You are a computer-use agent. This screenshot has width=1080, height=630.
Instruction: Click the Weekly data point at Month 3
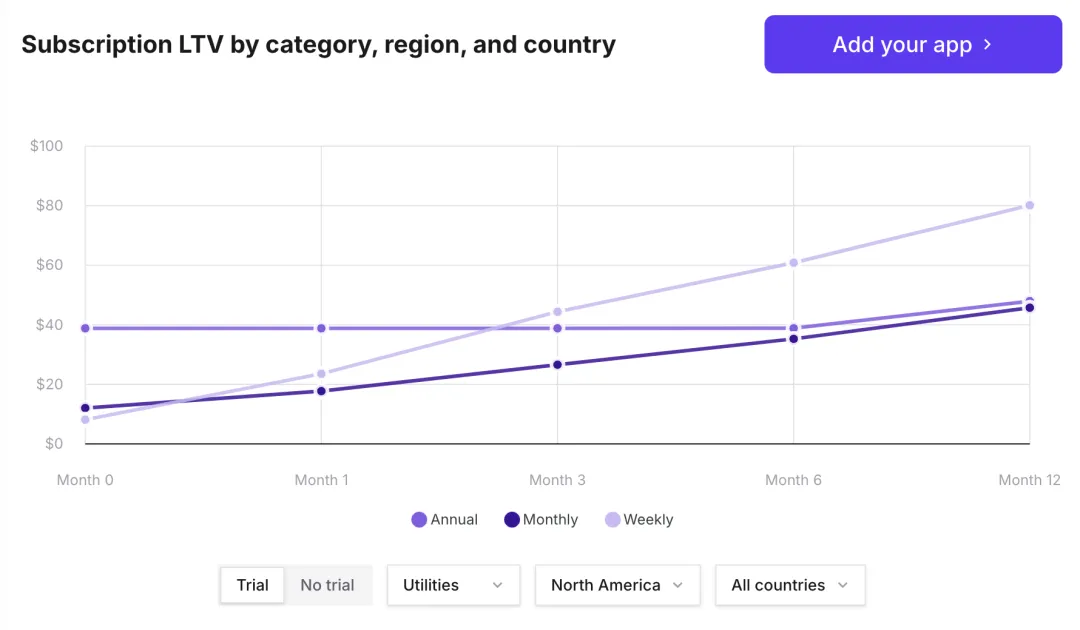557,312
